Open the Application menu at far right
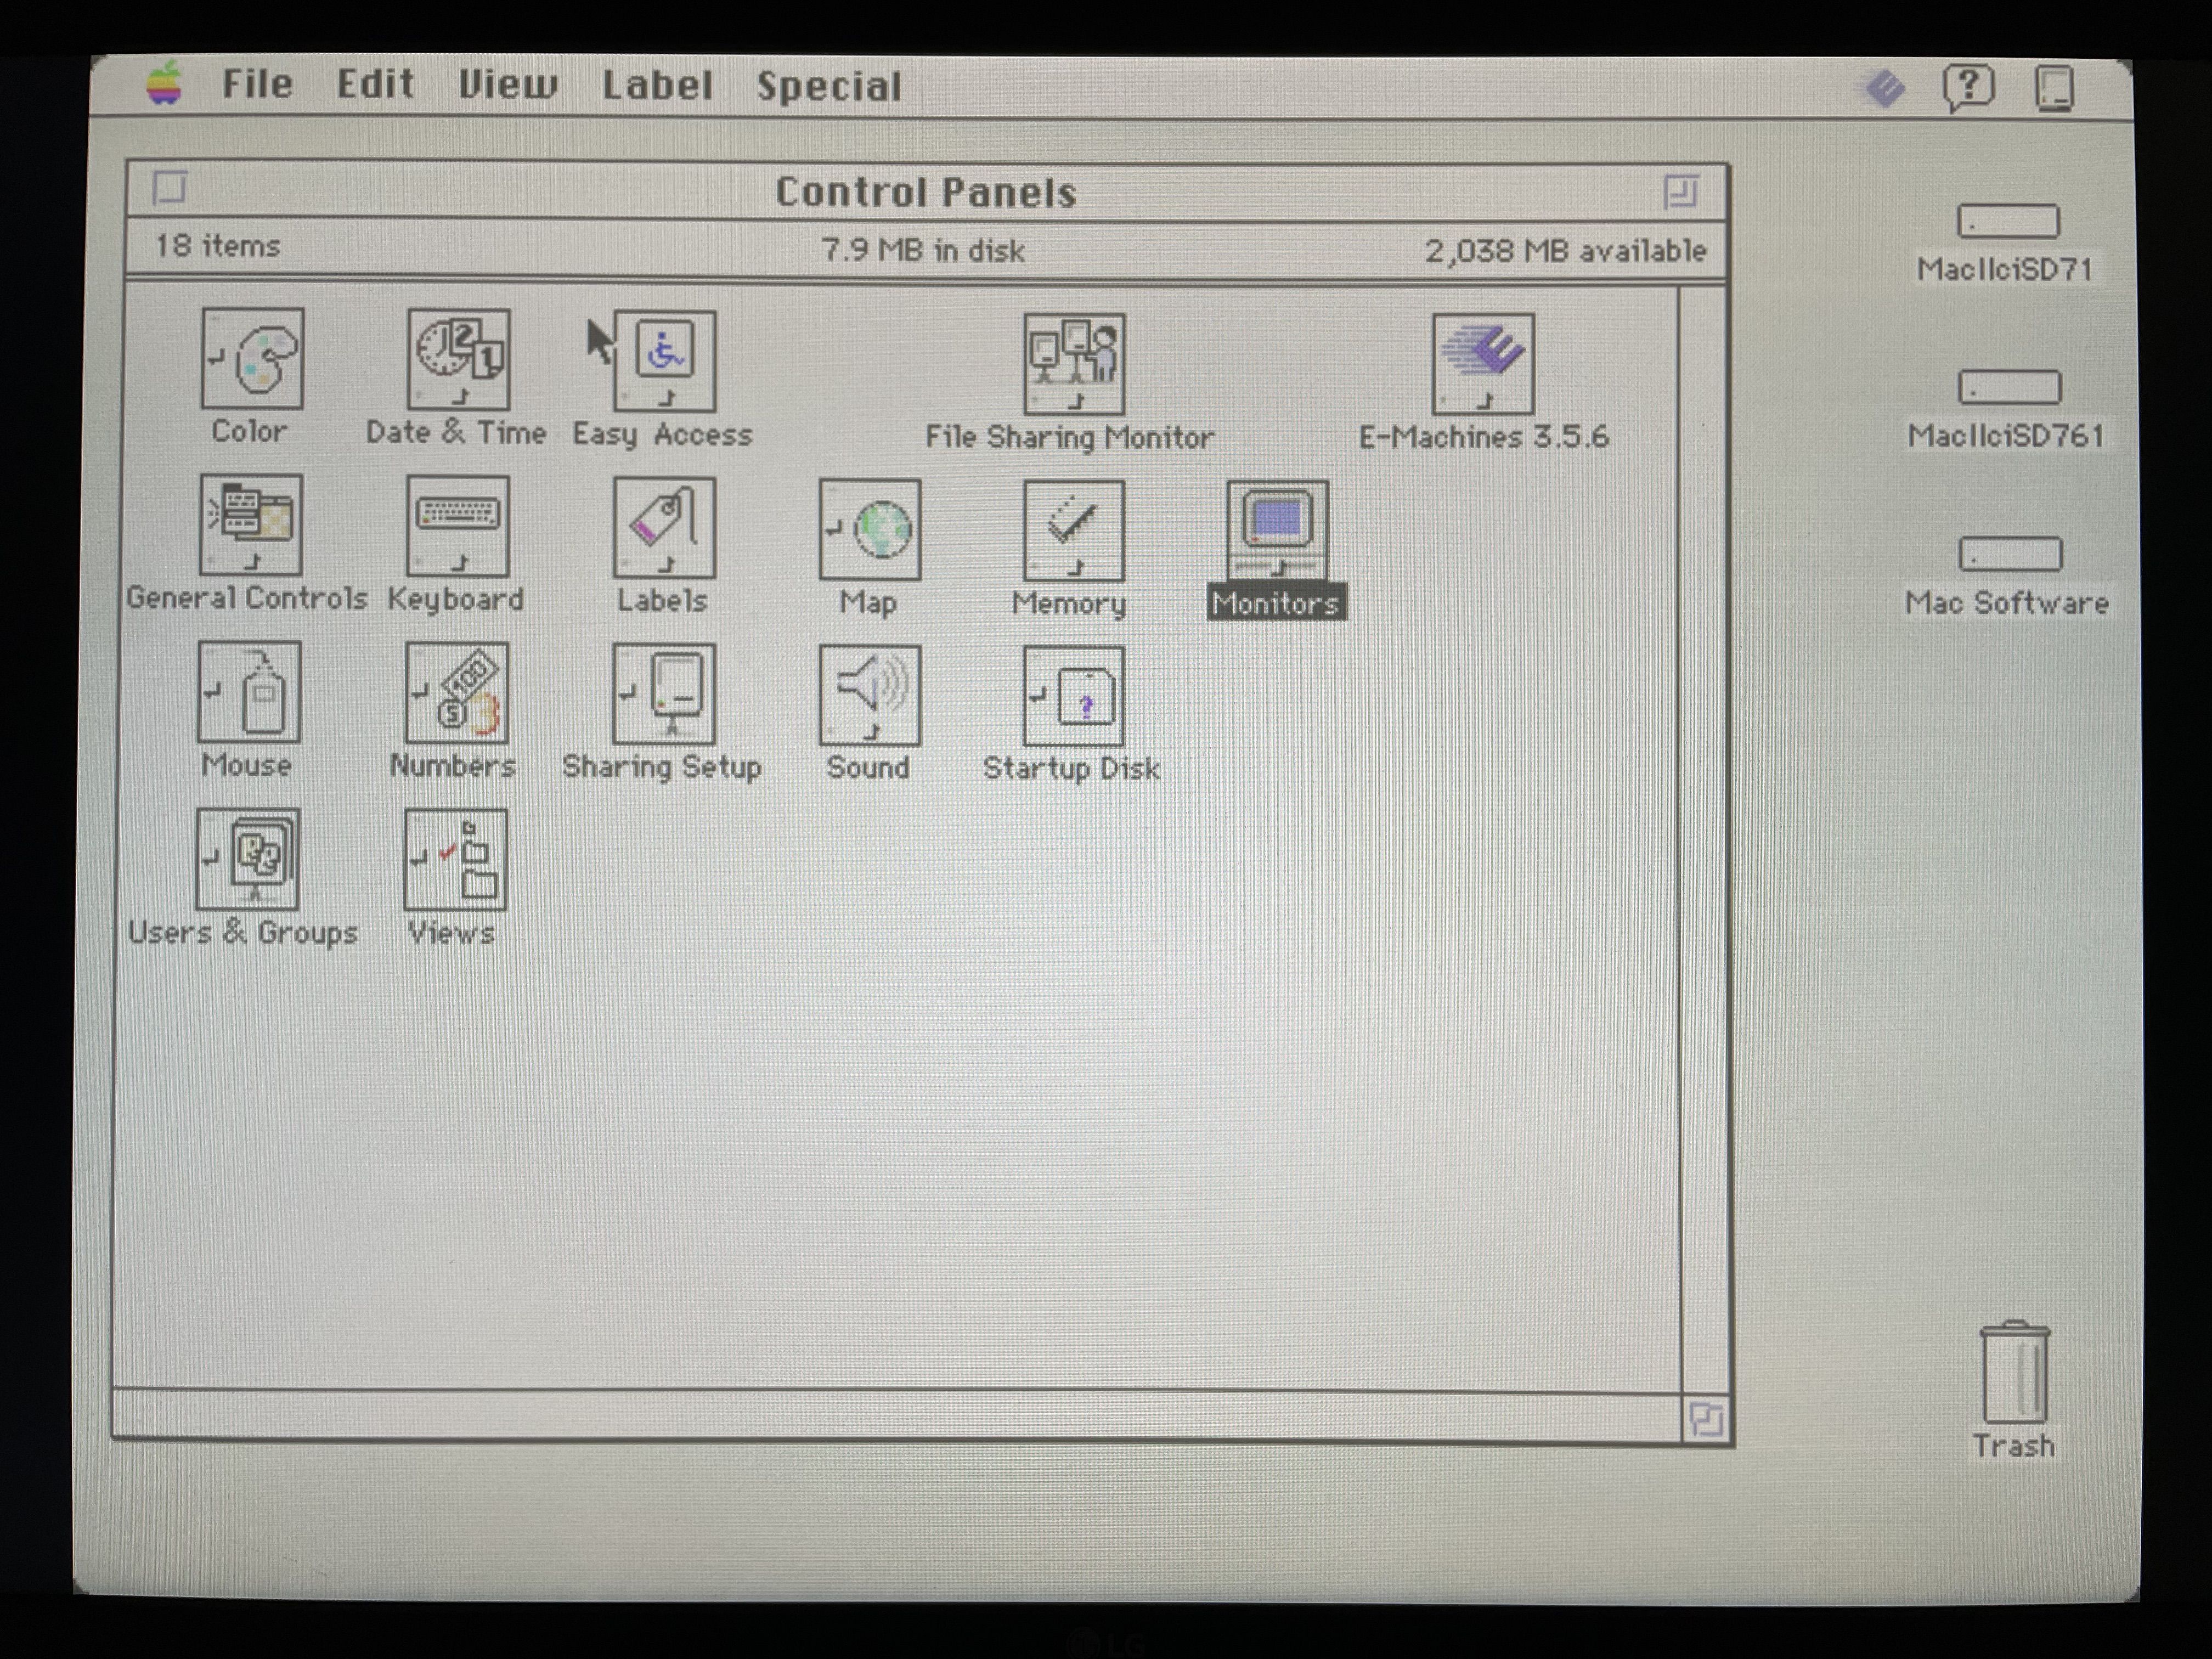 [2054, 88]
